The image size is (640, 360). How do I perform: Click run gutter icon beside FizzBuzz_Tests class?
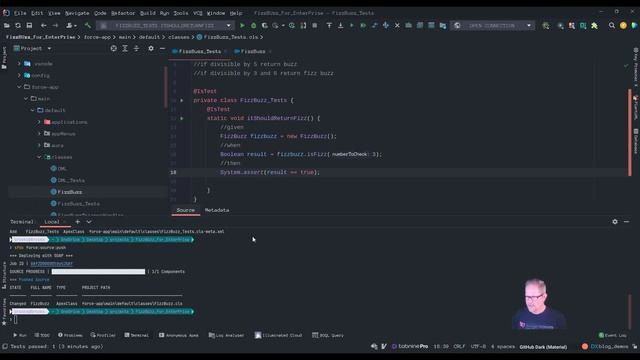(182, 100)
